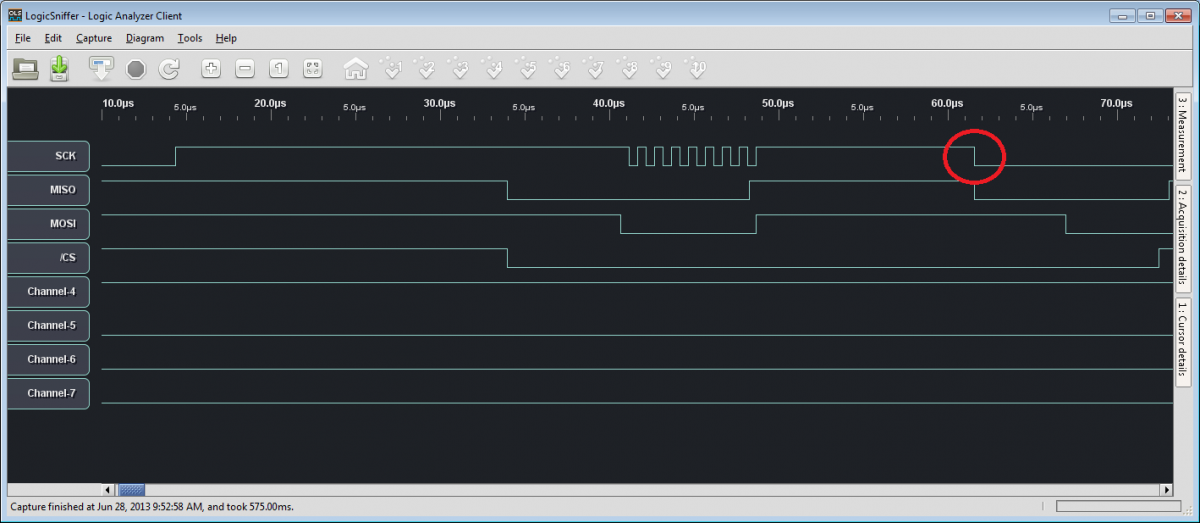
Task: Jump to cursor 8
Action: pos(629,69)
